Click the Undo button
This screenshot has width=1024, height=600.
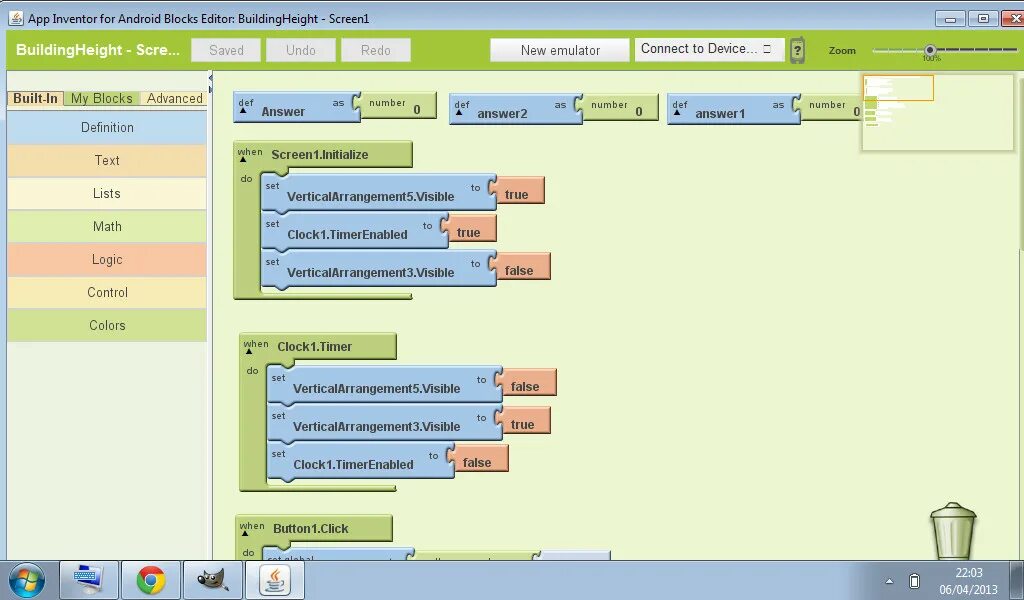pyautogui.click(x=300, y=50)
